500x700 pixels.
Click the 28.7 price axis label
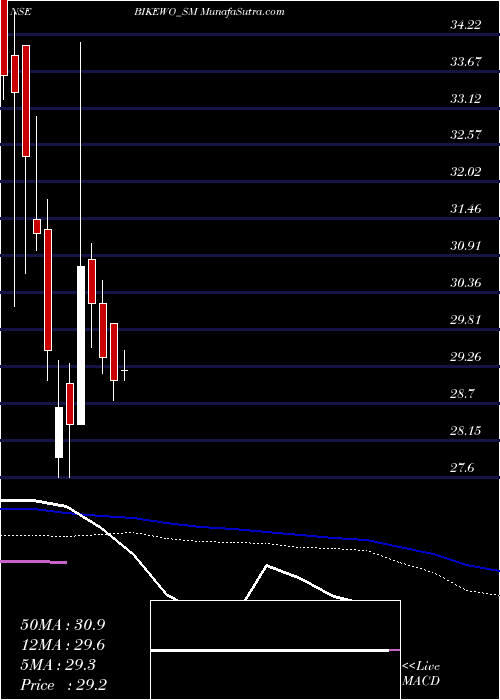tap(462, 394)
